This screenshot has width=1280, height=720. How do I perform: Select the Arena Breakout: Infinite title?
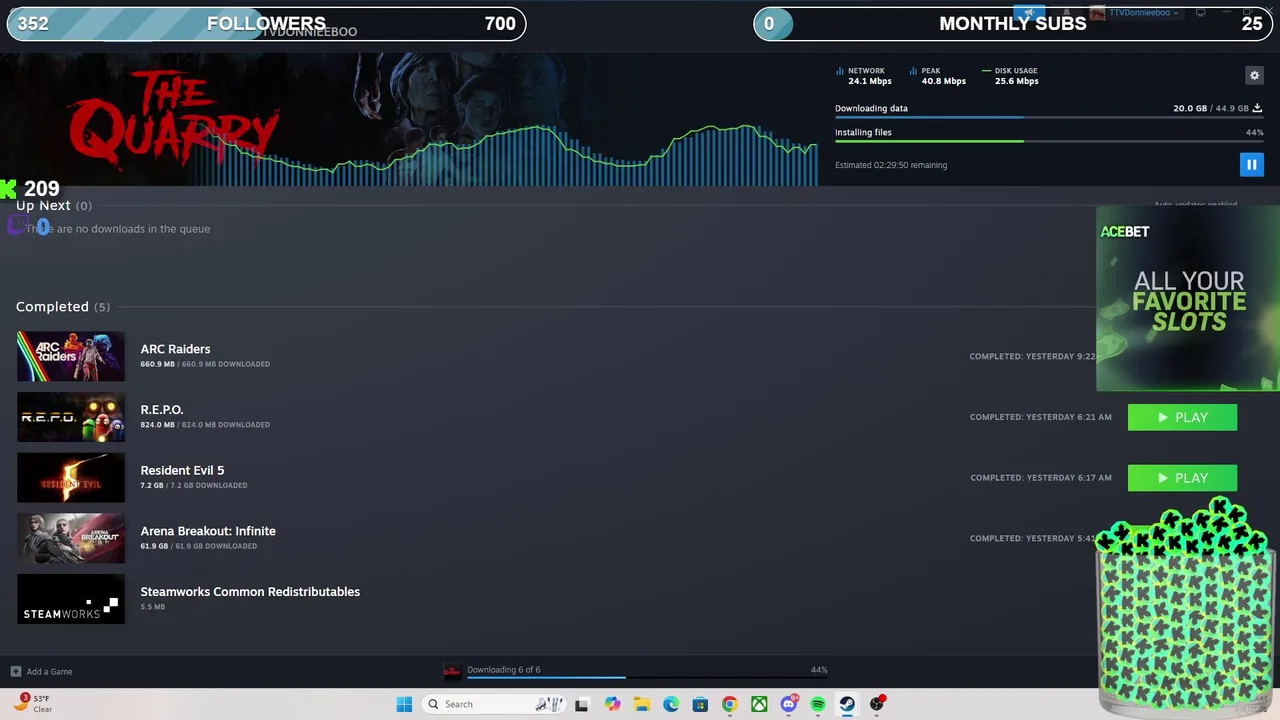click(x=208, y=531)
